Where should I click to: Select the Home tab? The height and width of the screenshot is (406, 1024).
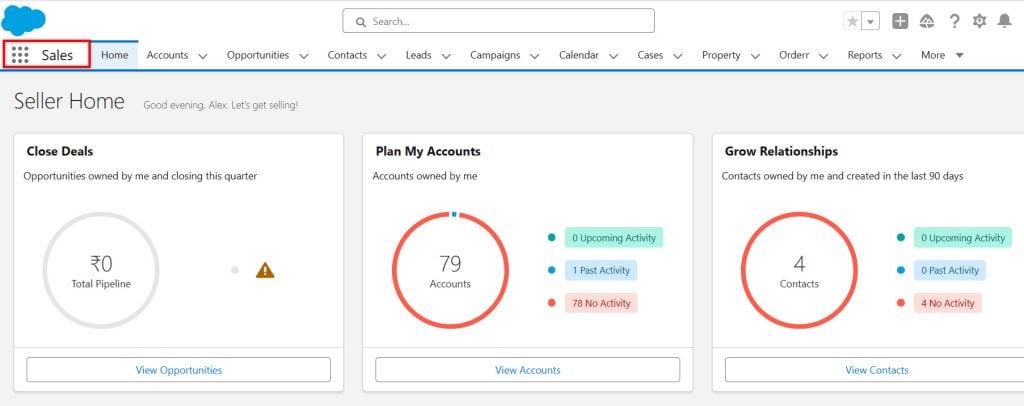pyautogui.click(x=114, y=55)
